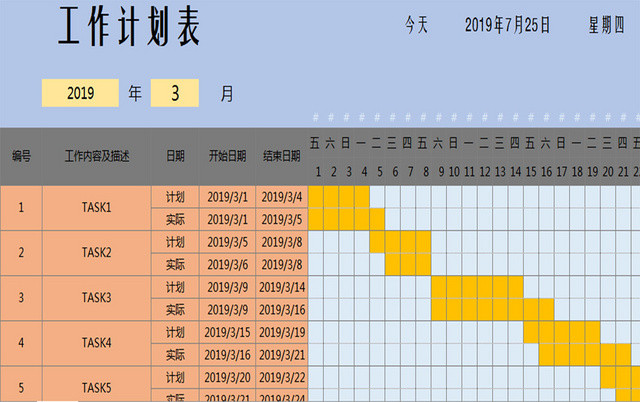Screen dimensions: 640x402
Task: Select the TASK2 cell
Action: (x=97, y=253)
